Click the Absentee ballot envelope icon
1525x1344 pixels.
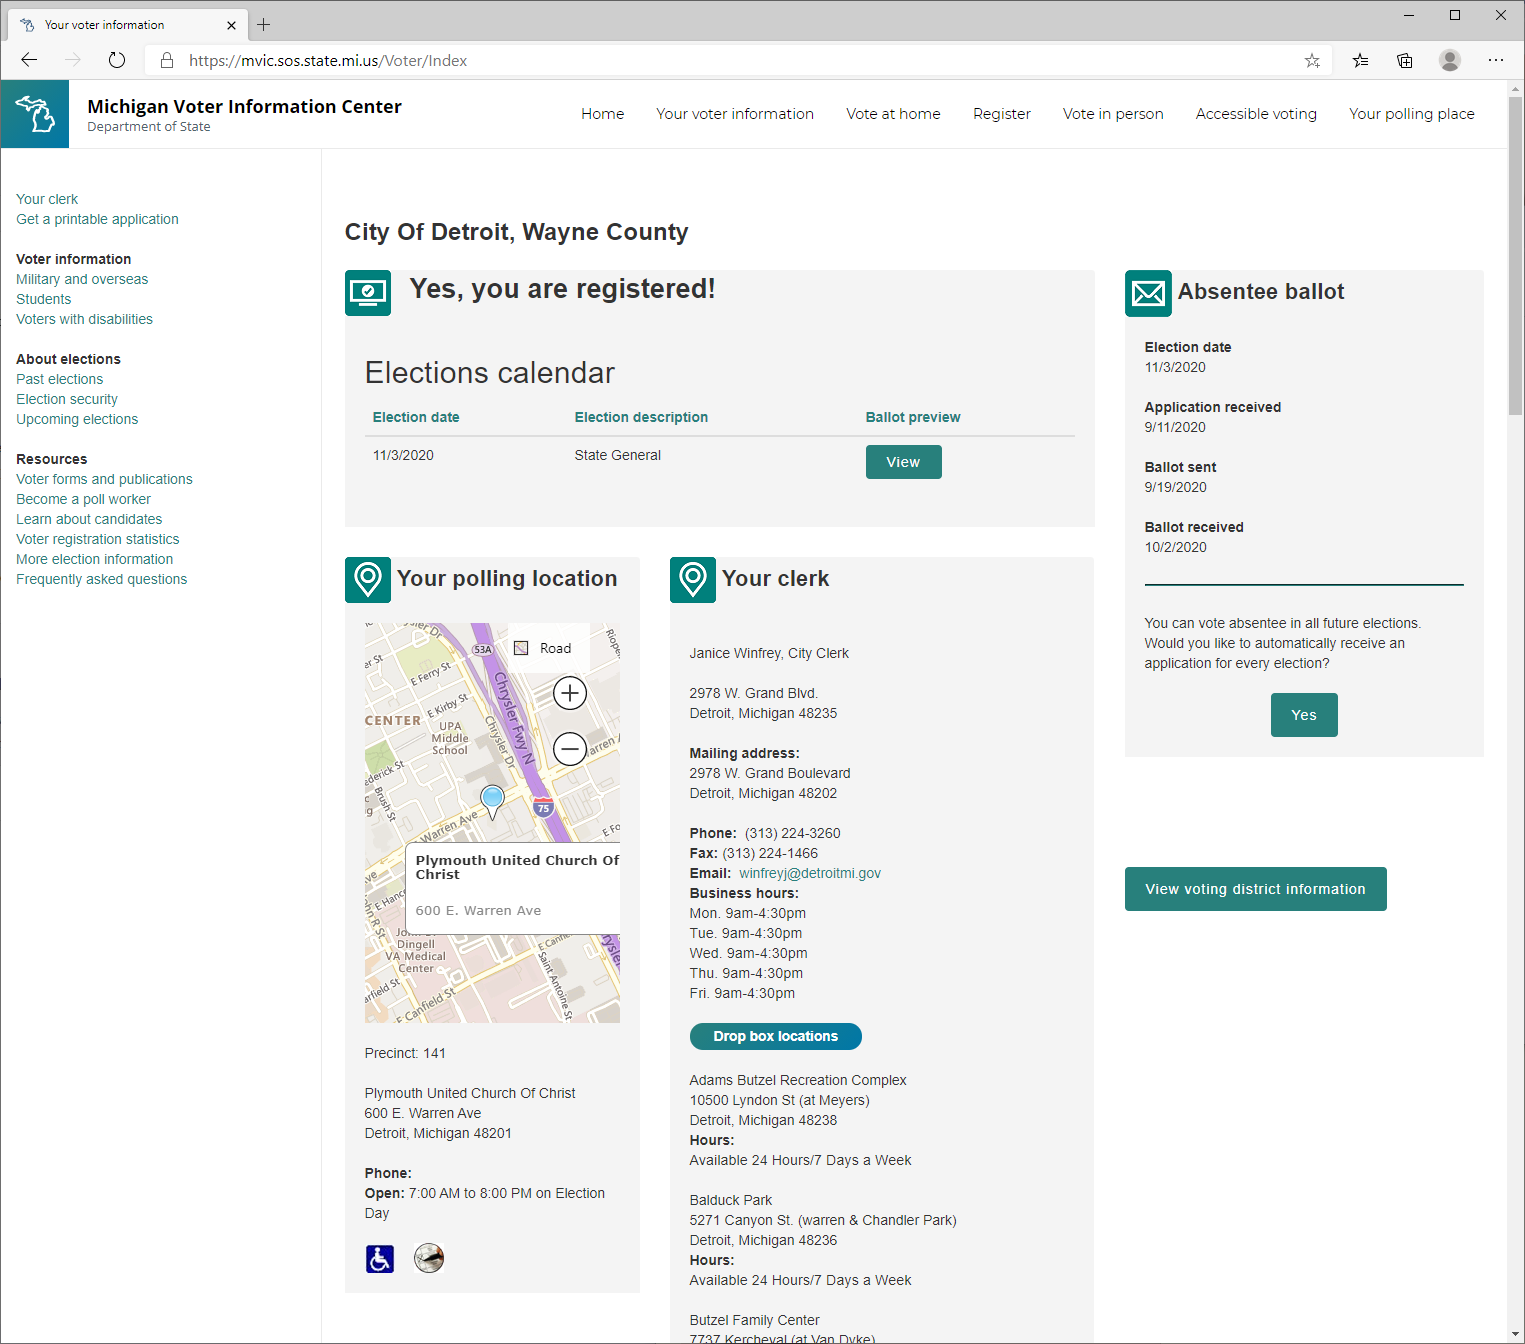coord(1148,293)
